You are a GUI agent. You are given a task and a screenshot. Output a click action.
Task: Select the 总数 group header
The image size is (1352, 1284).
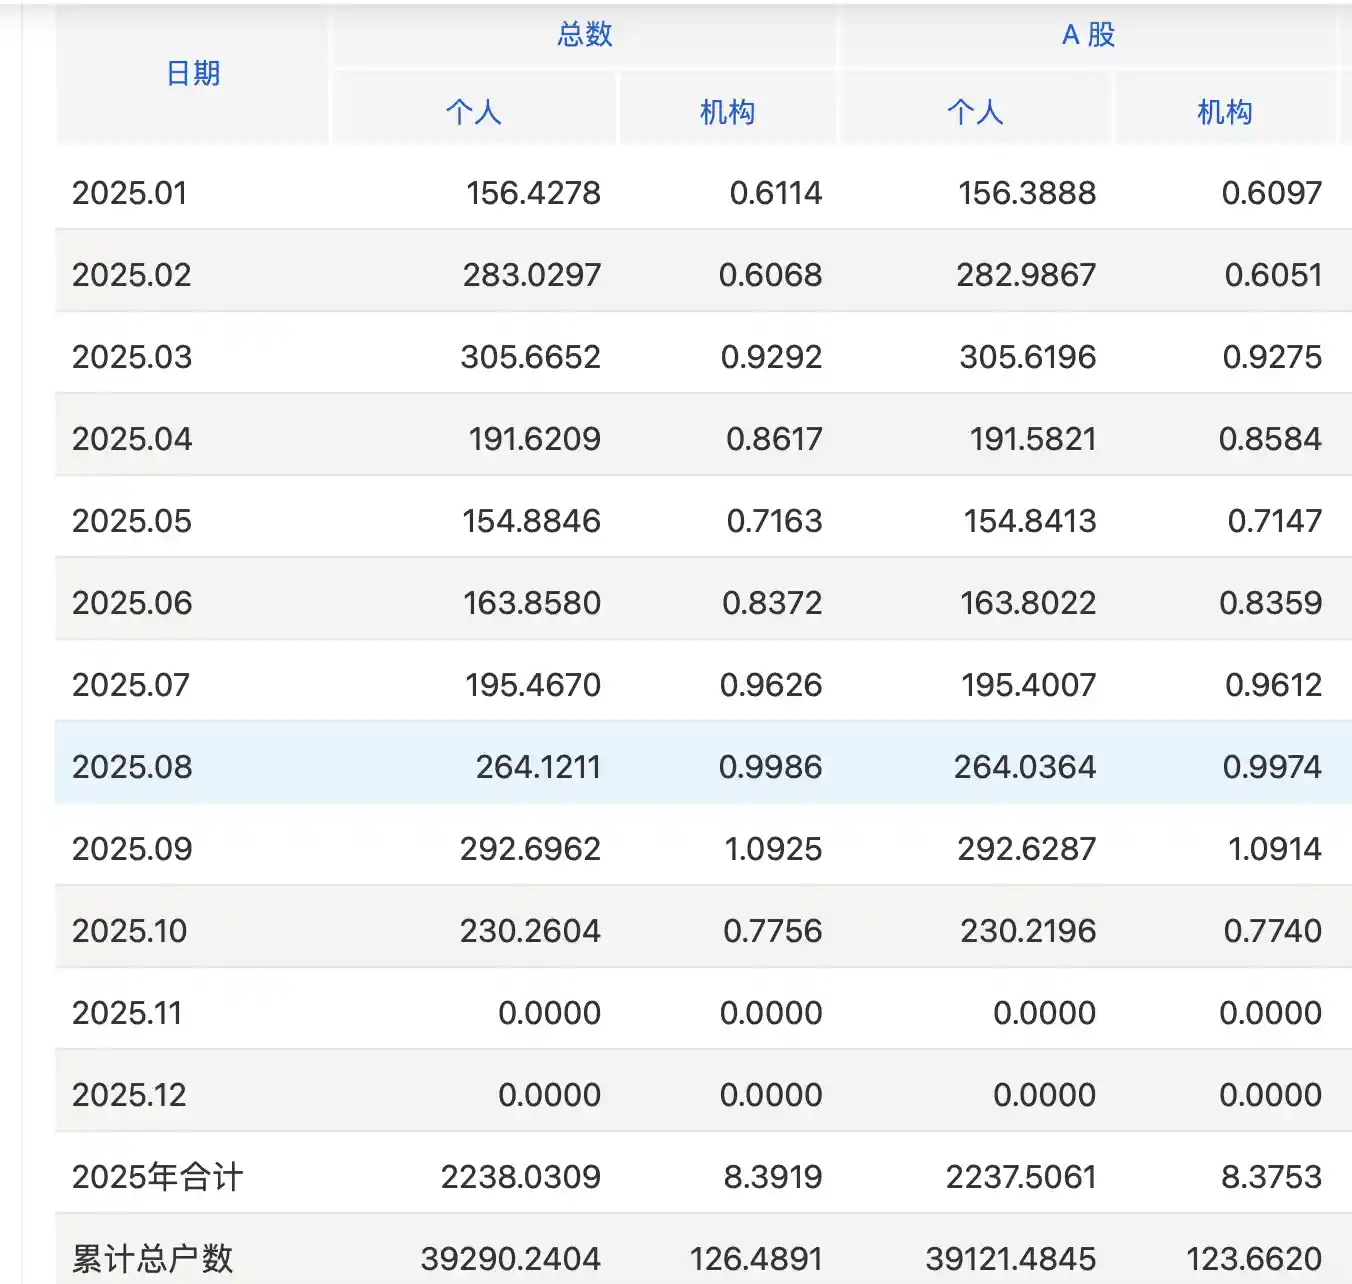585,35
